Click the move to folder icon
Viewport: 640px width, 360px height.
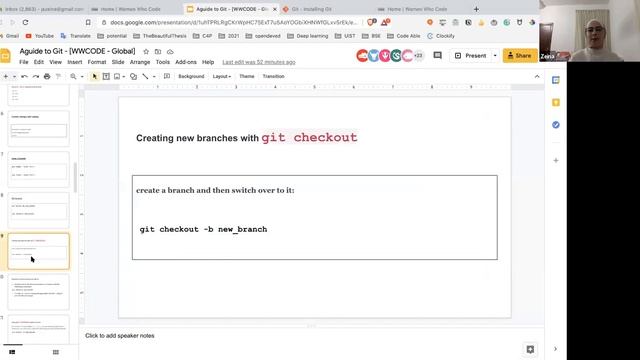pyautogui.click(x=158, y=51)
